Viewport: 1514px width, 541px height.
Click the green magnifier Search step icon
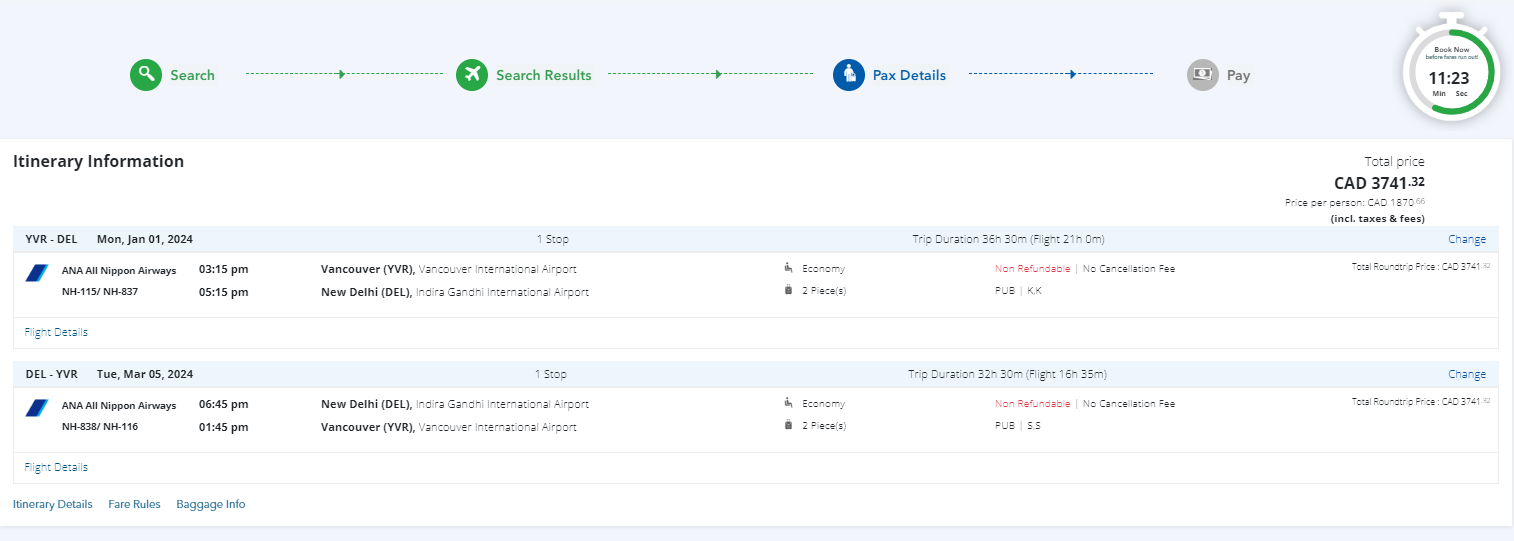click(146, 75)
